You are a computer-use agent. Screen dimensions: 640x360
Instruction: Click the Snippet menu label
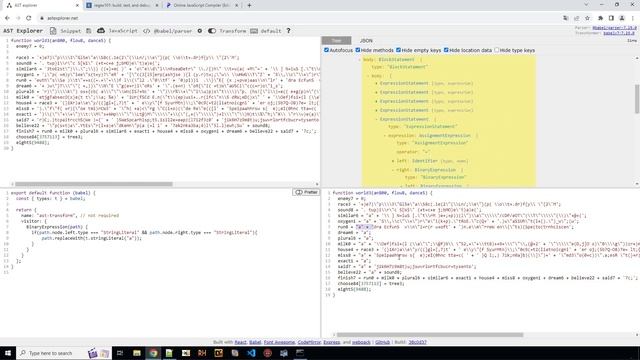(x=71, y=31)
